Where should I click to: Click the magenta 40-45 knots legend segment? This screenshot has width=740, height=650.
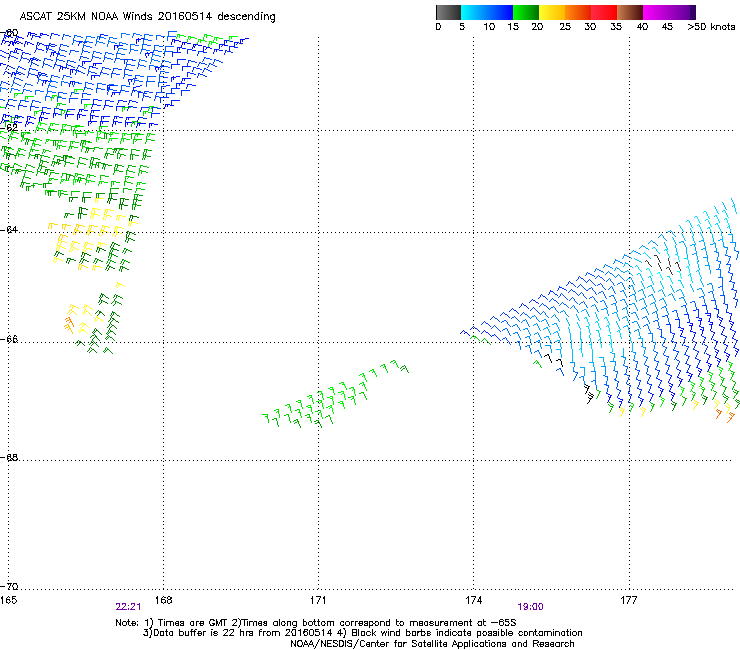[656, 12]
